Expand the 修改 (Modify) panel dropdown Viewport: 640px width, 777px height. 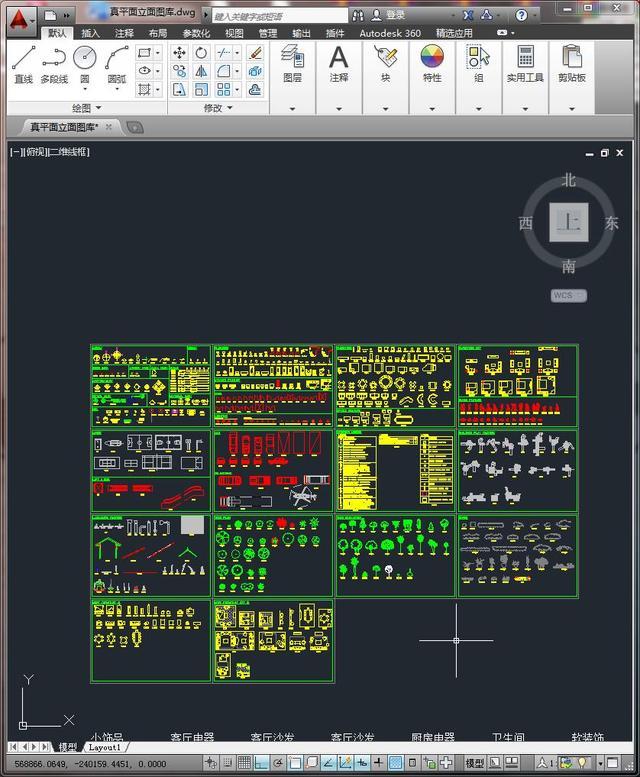coord(217,108)
